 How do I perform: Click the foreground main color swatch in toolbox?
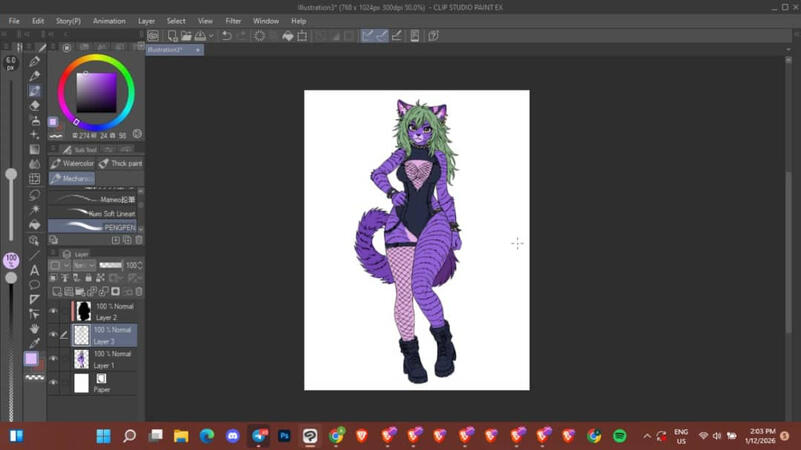31,359
